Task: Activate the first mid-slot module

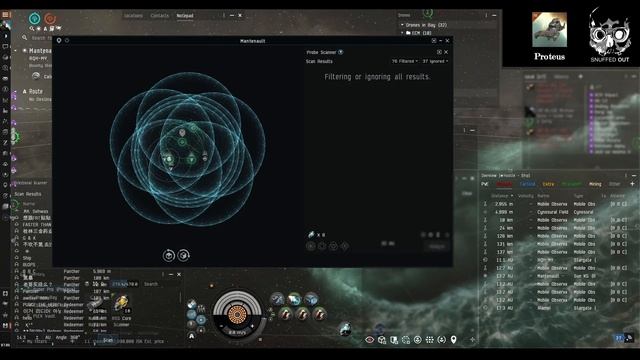Action: [286, 314]
